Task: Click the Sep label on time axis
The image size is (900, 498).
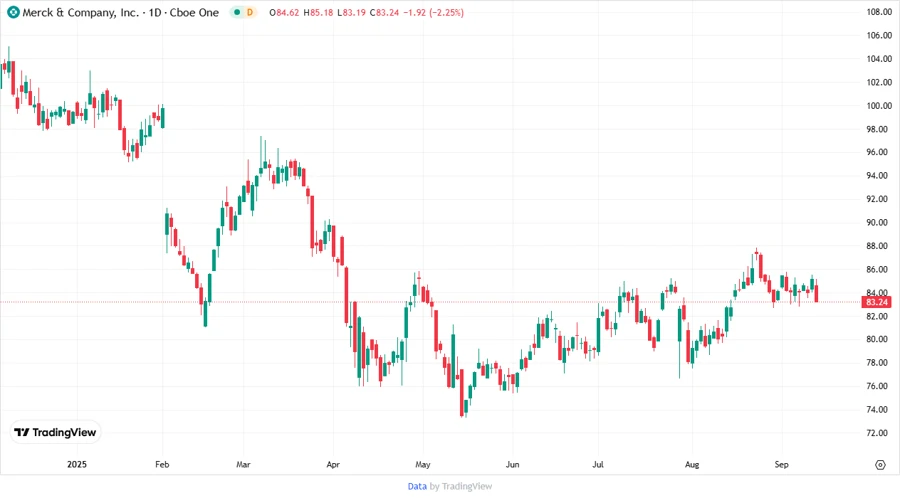Action: (782, 464)
